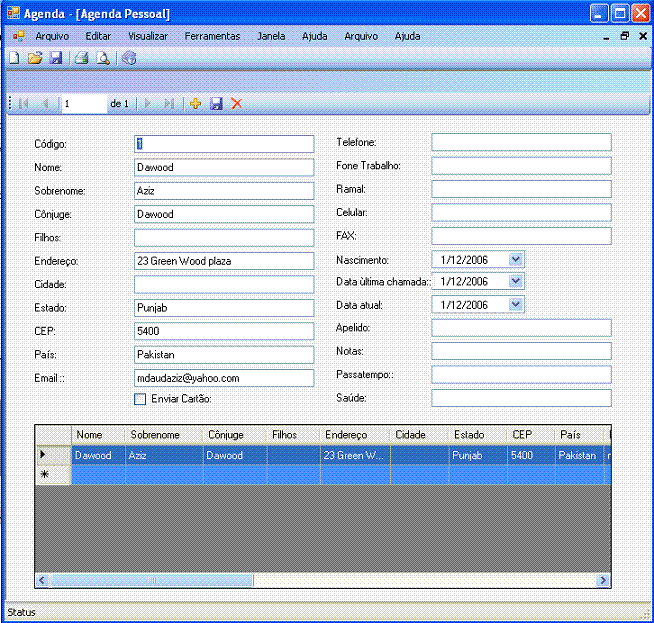Click the Cônjuge column header
The image size is (654, 623).
pos(235,435)
